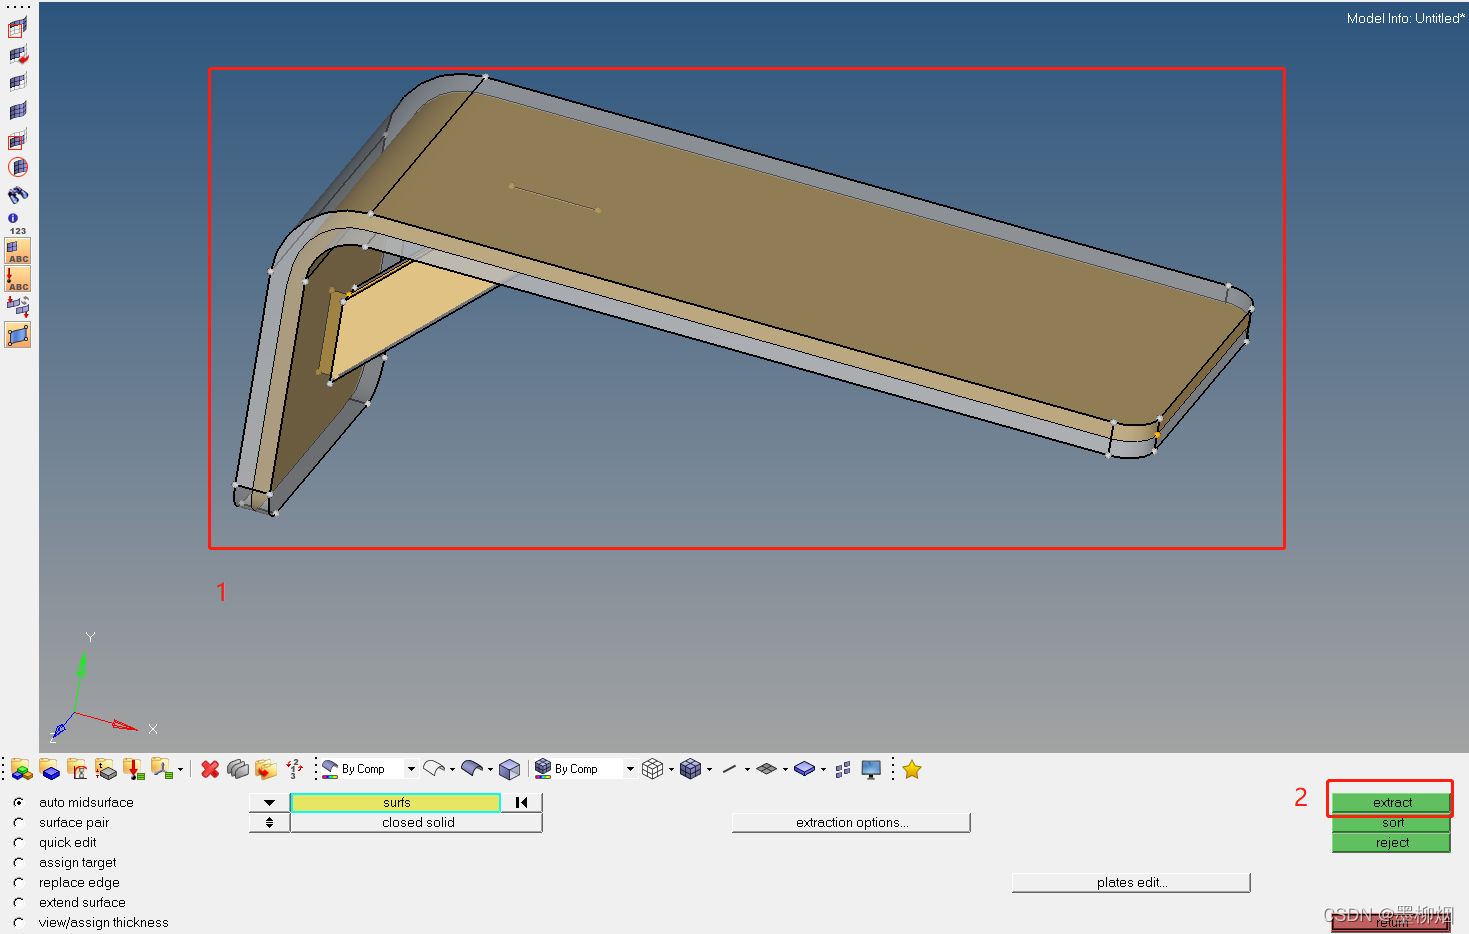
Task: Open extraction options dialog
Action: coord(851,823)
